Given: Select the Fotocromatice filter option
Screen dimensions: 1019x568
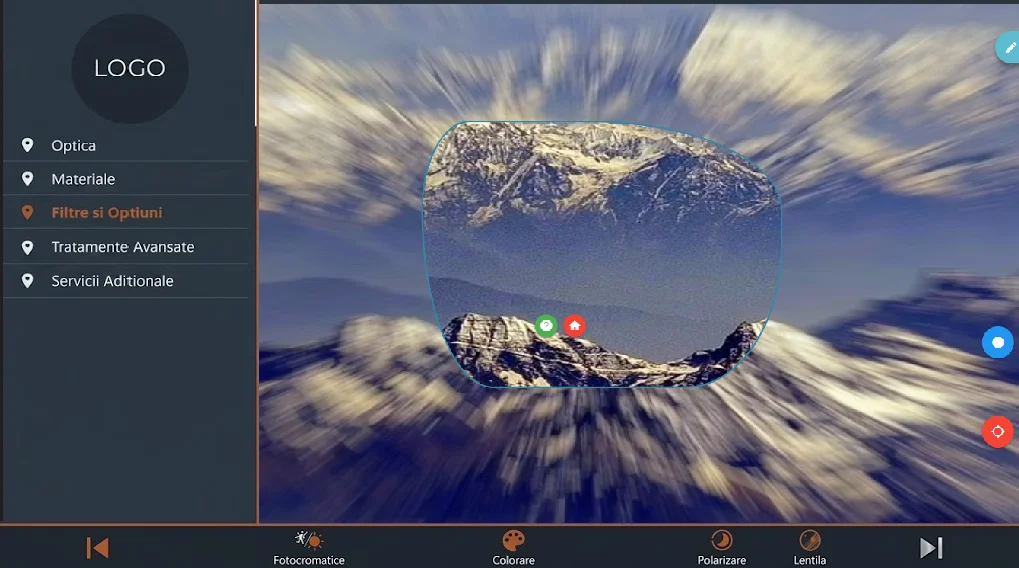Looking at the screenshot, I should pos(309,548).
